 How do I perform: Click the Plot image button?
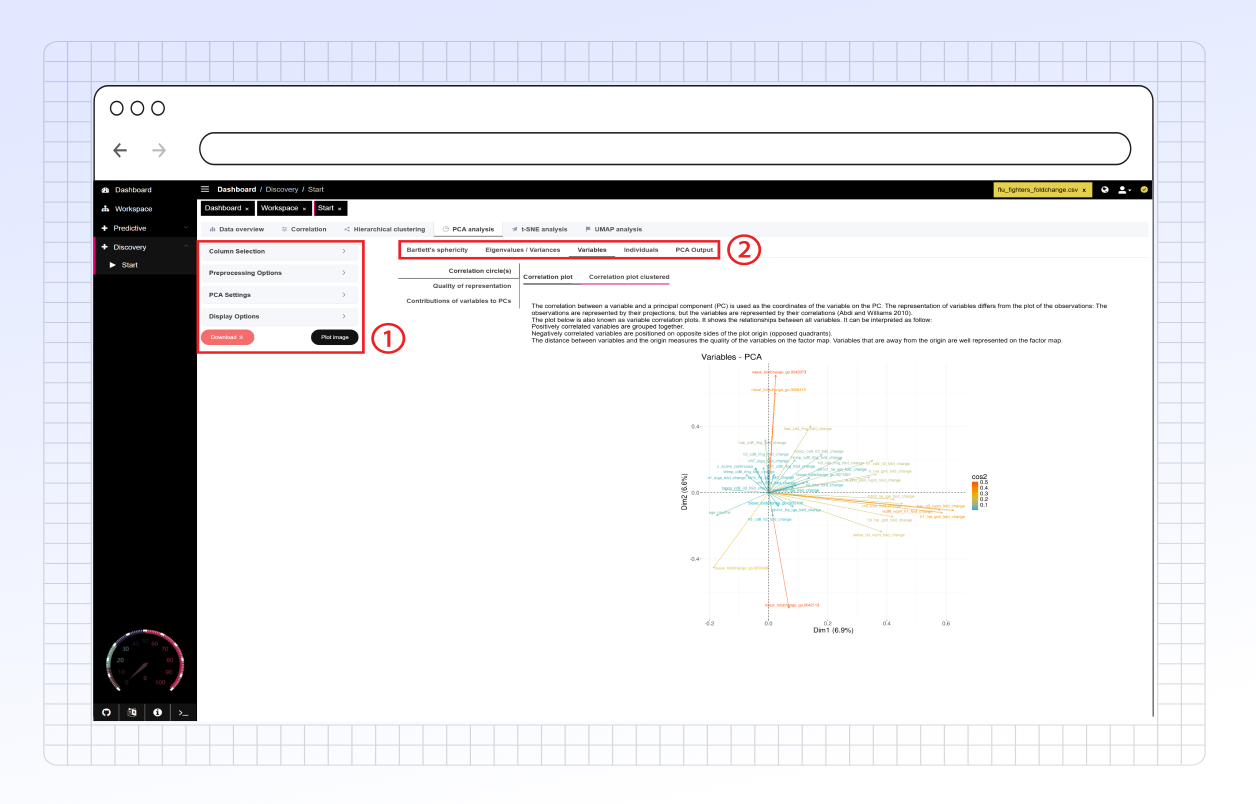pyautogui.click(x=334, y=337)
